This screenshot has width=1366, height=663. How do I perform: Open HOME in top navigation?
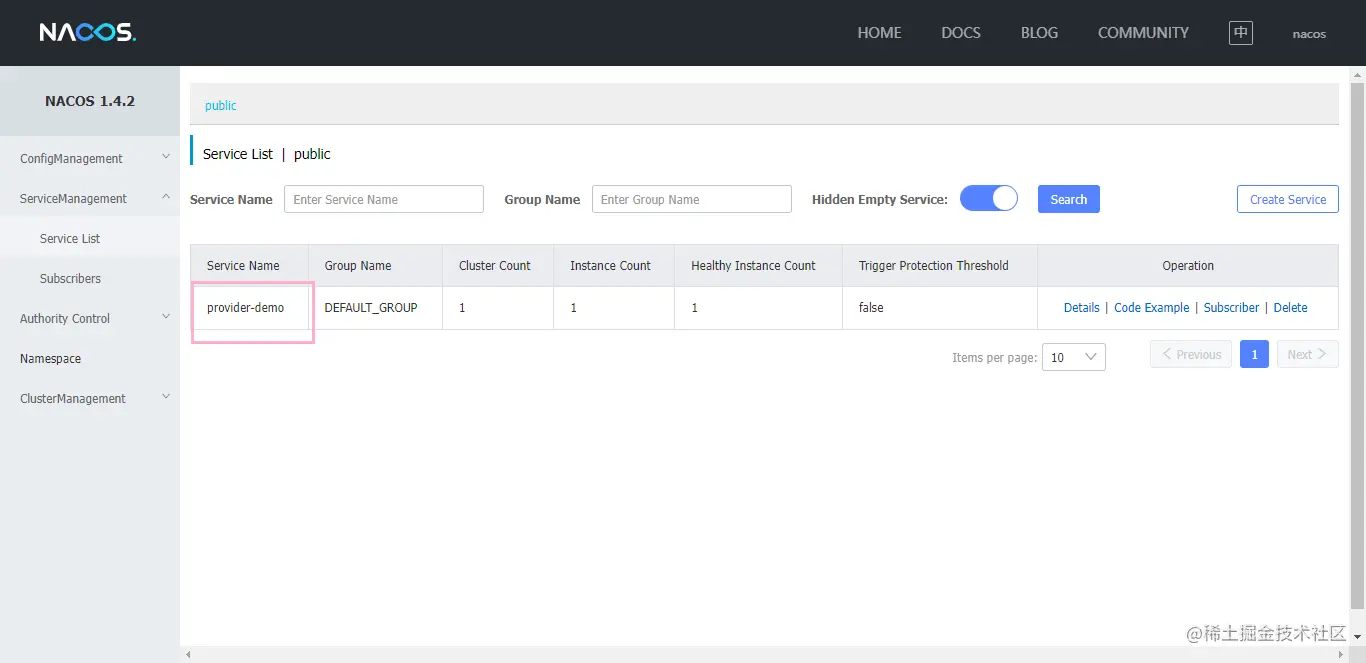click(879, 33)
